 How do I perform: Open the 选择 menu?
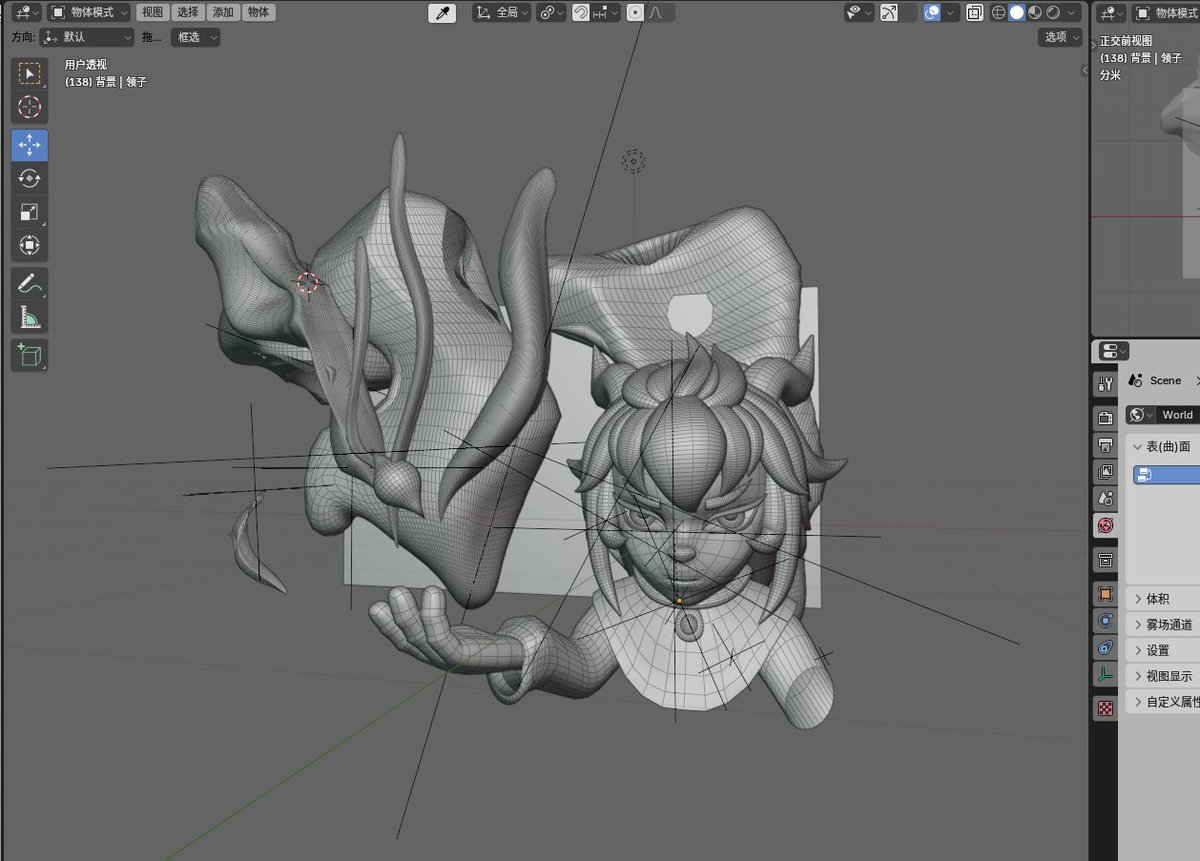pyautogui.click(x=187, y=13)
